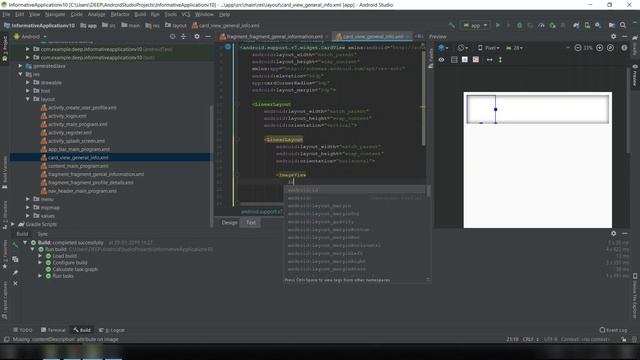This screenshot has width=640, height=360.
Task: Run the app with green play button
Action: 498,25
